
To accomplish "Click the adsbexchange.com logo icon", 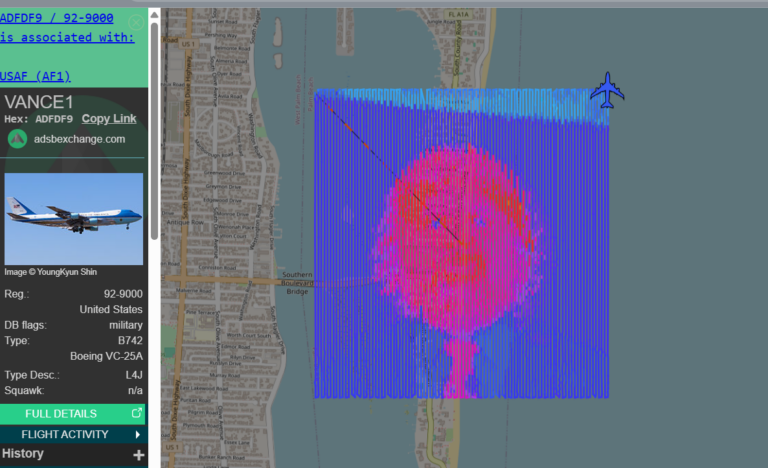I will (x=17, y=139).
